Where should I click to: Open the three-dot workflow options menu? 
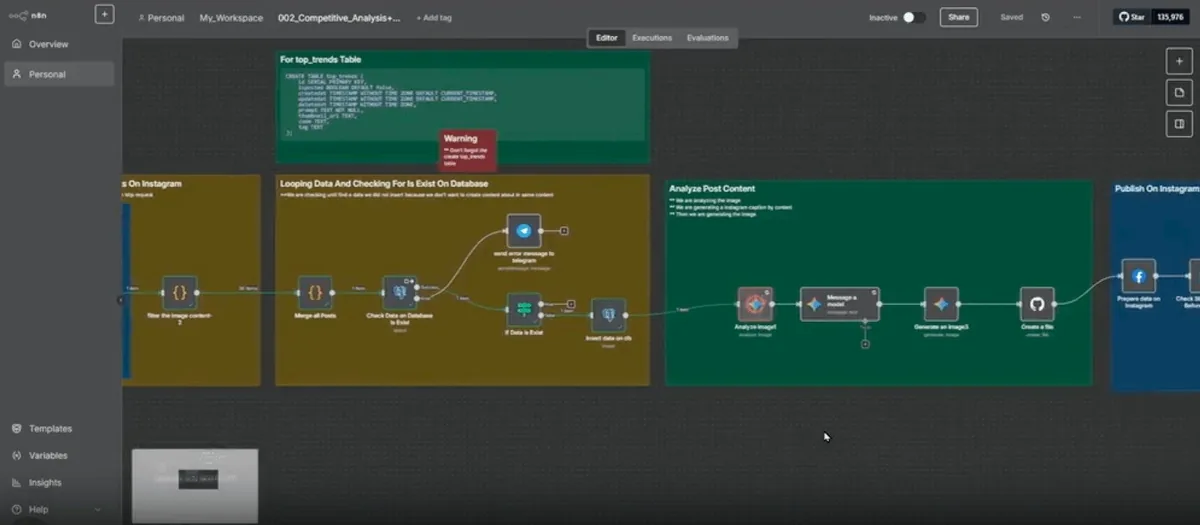click(x=1076, y=17)
